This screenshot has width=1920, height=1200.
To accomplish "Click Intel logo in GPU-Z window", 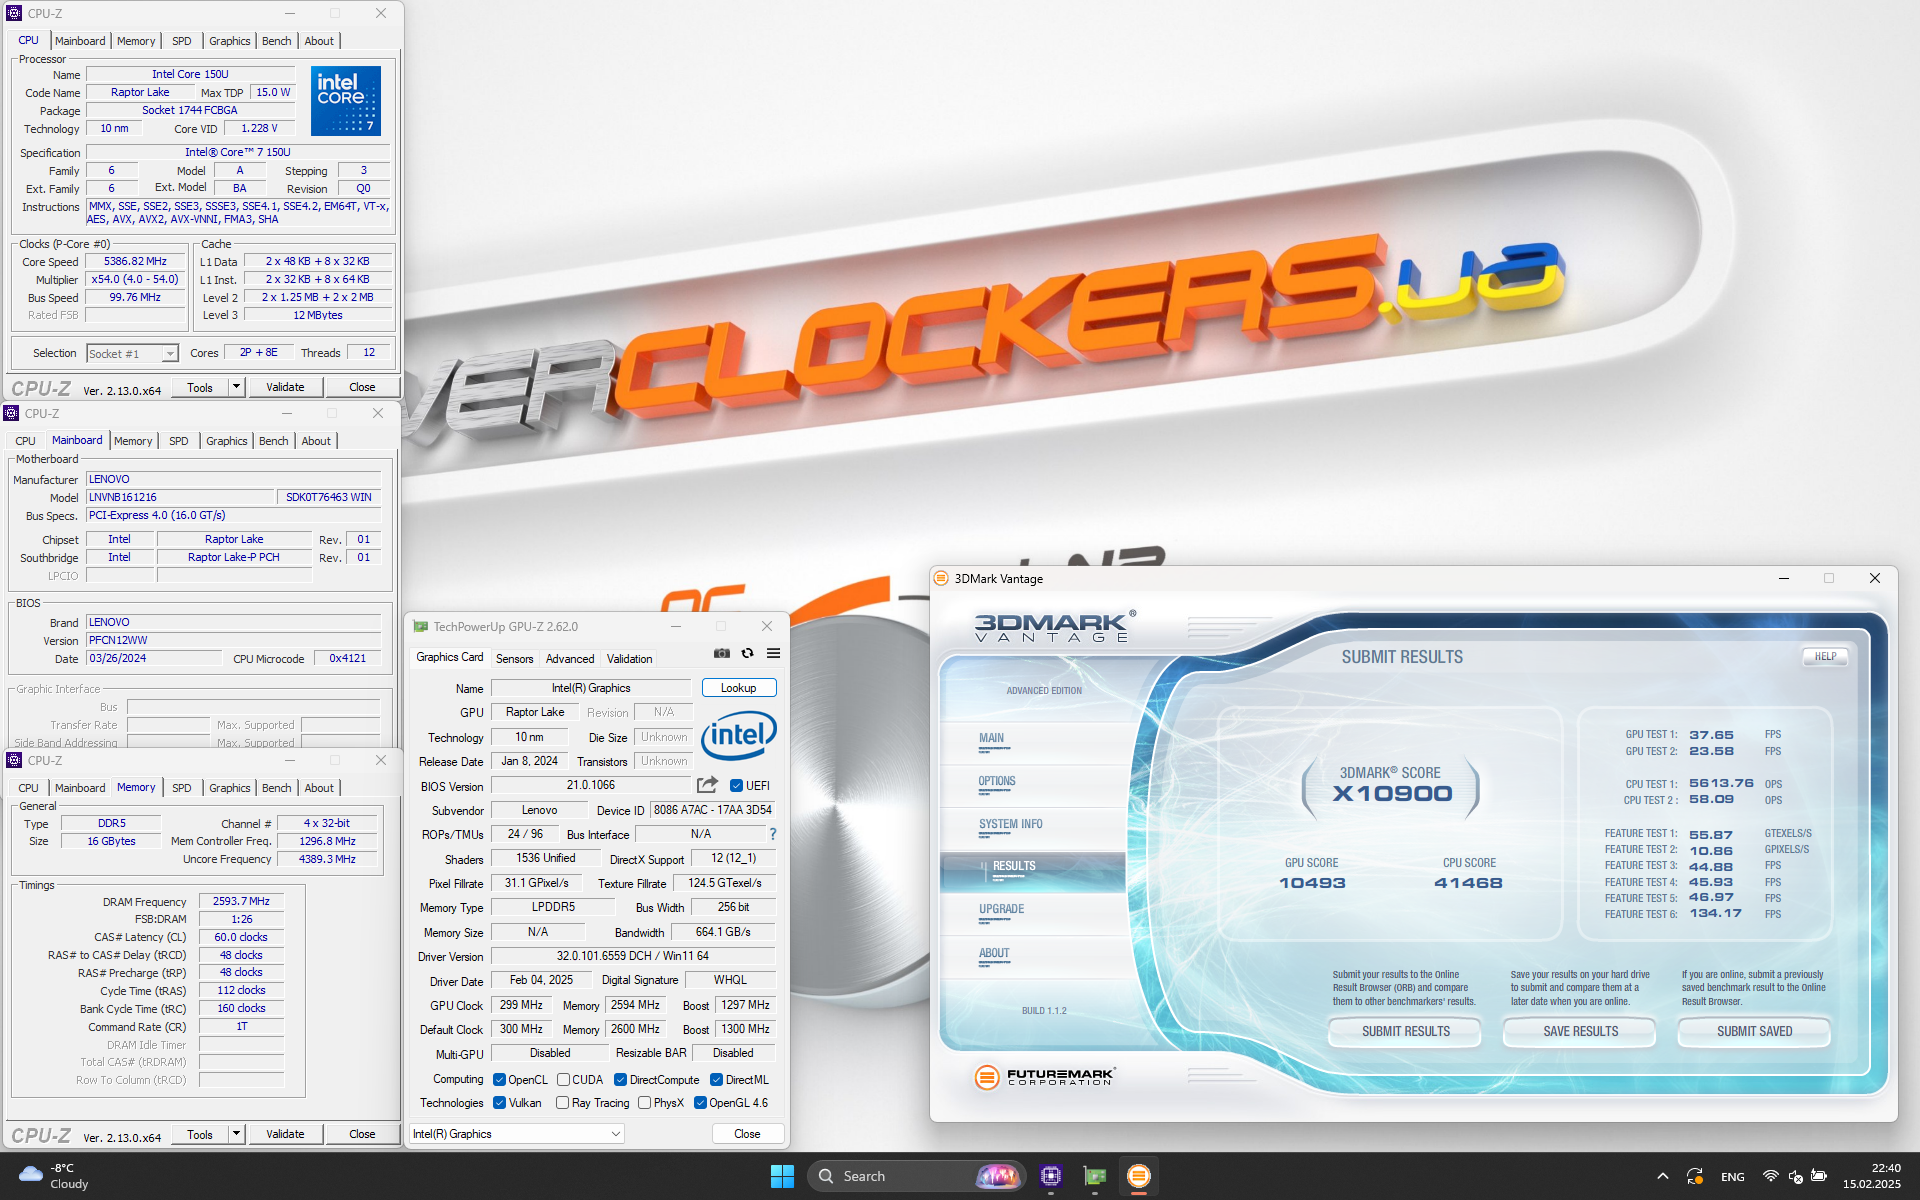I will pyautogui.click(x=738, y=736).
